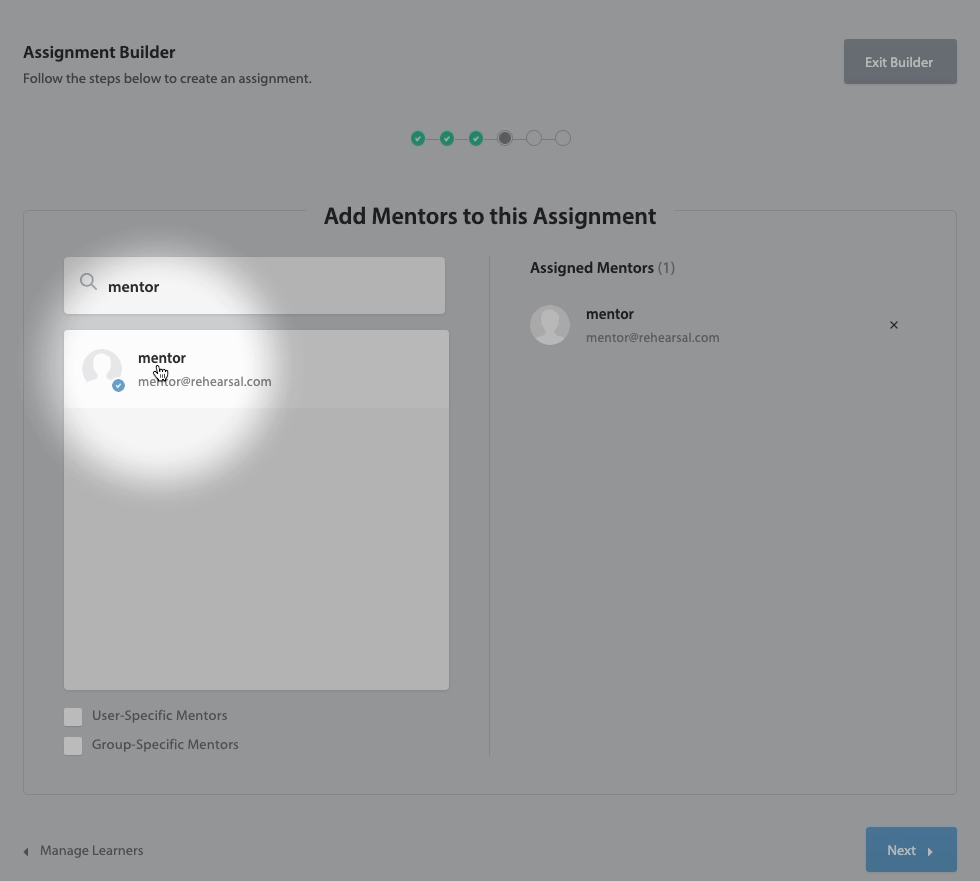Click the left arrow beside Manage Learners
Screen dimensions: 980x881
[26, 852]
